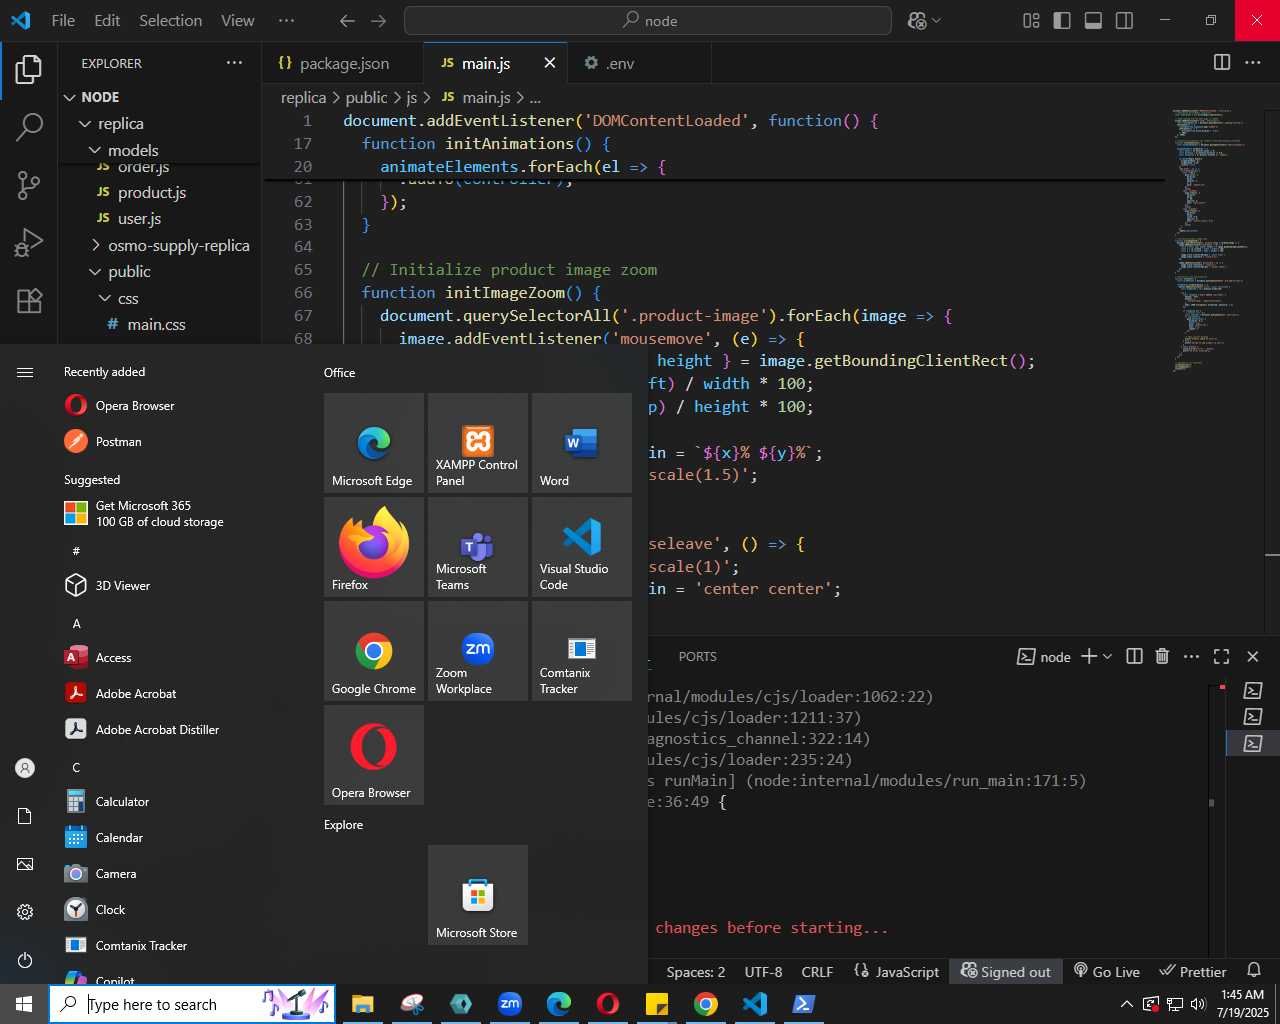Click the new terminal plus icon
The width and height of the screenshot is (1280, 1024).
pyautogui.click(x=1089, y=656)
